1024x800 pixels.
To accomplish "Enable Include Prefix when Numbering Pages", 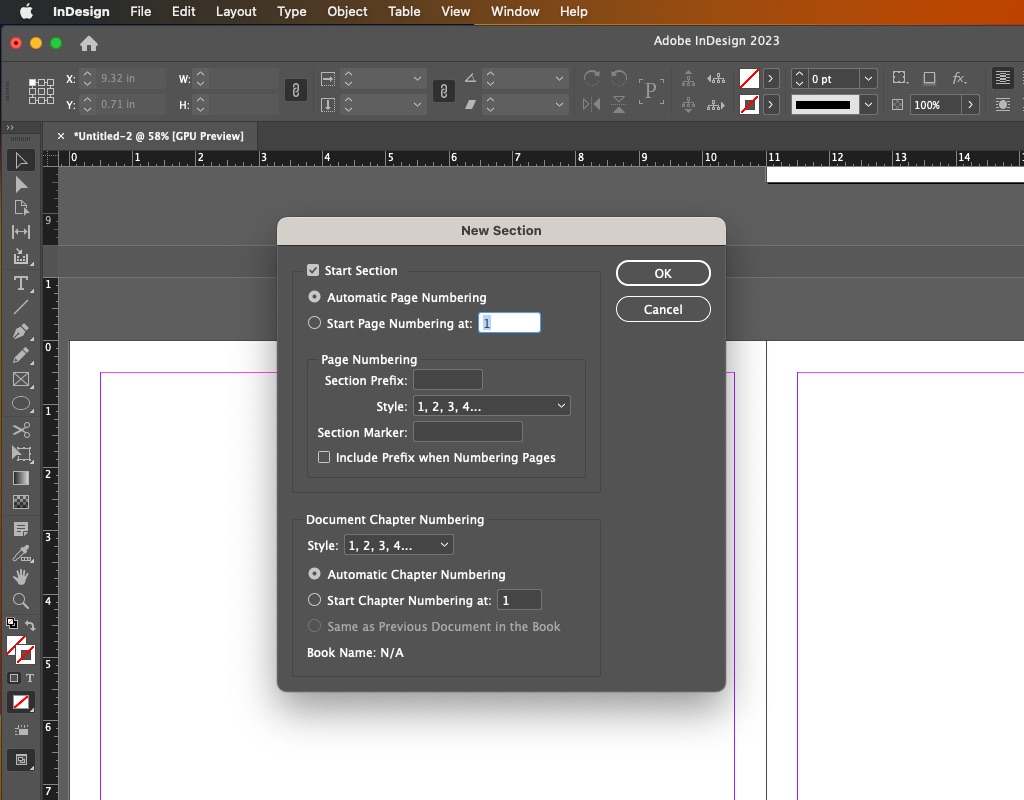I will click(x=324, y=457).
